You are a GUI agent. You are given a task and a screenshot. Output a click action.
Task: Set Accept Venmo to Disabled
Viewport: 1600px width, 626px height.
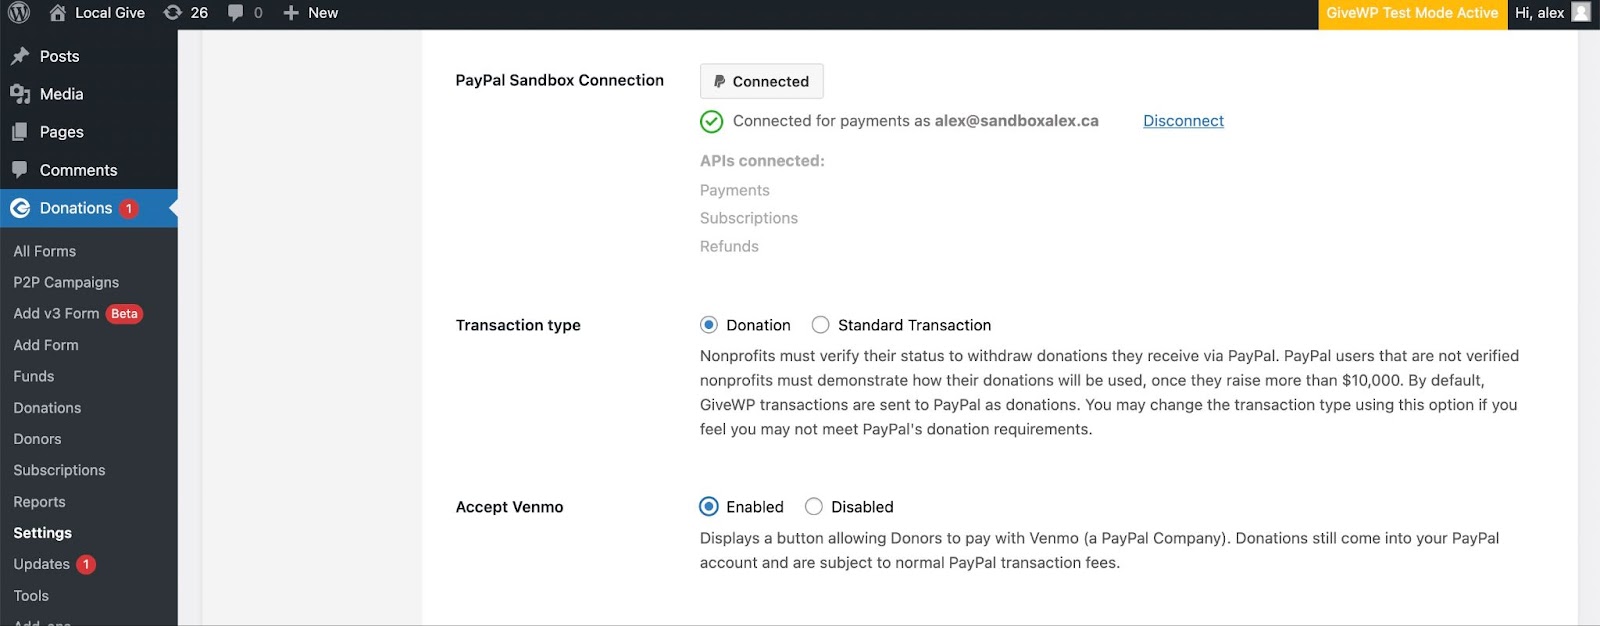click(x=814, y=507)
